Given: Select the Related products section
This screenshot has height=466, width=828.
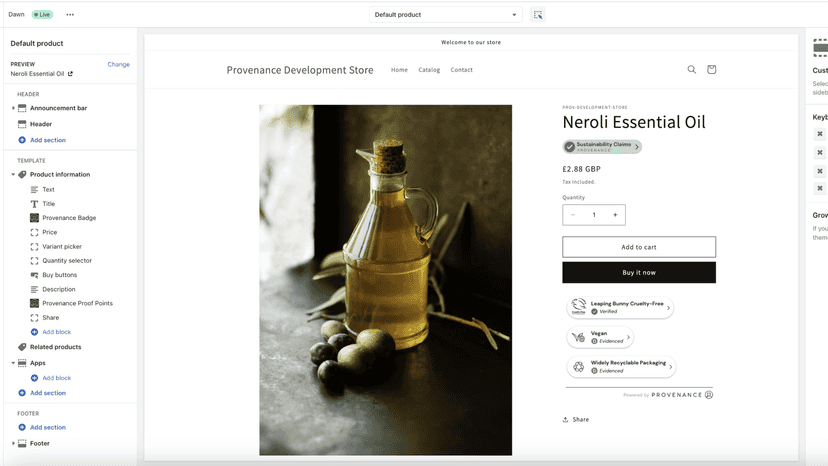Looking at the screenshot, I should coord(55,347).
